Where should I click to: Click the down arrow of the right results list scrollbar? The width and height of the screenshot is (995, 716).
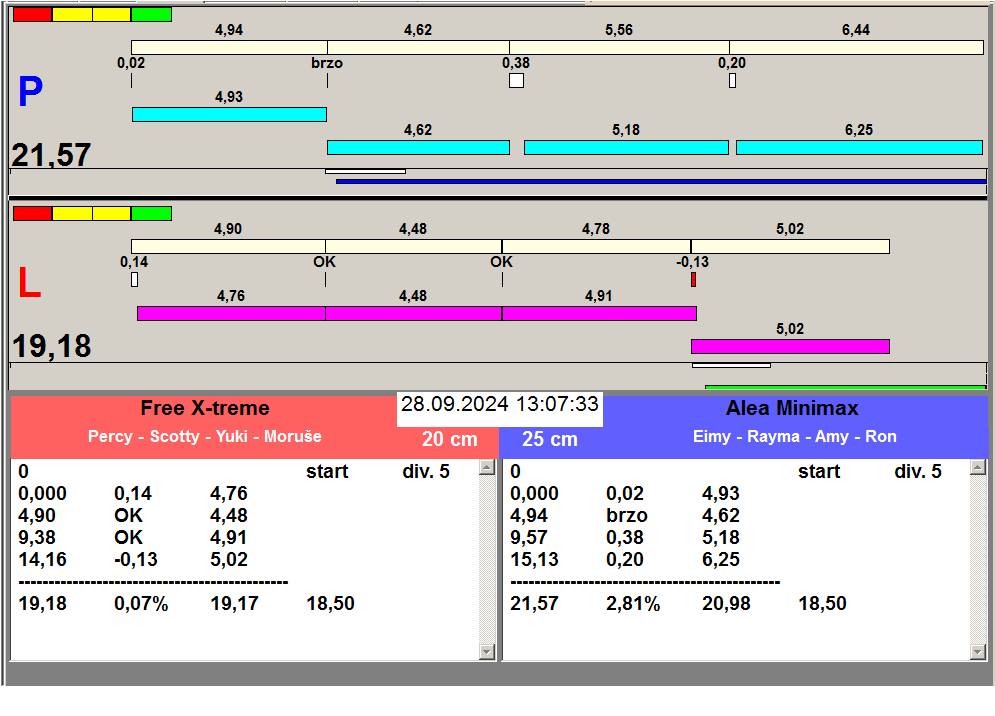click(x=978, y=651)
